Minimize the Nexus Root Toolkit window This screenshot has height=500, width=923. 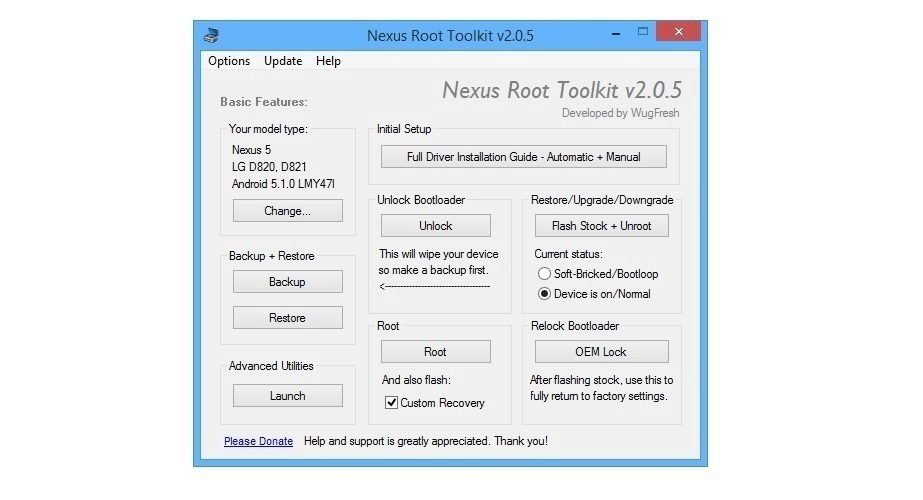click(616, 33)
